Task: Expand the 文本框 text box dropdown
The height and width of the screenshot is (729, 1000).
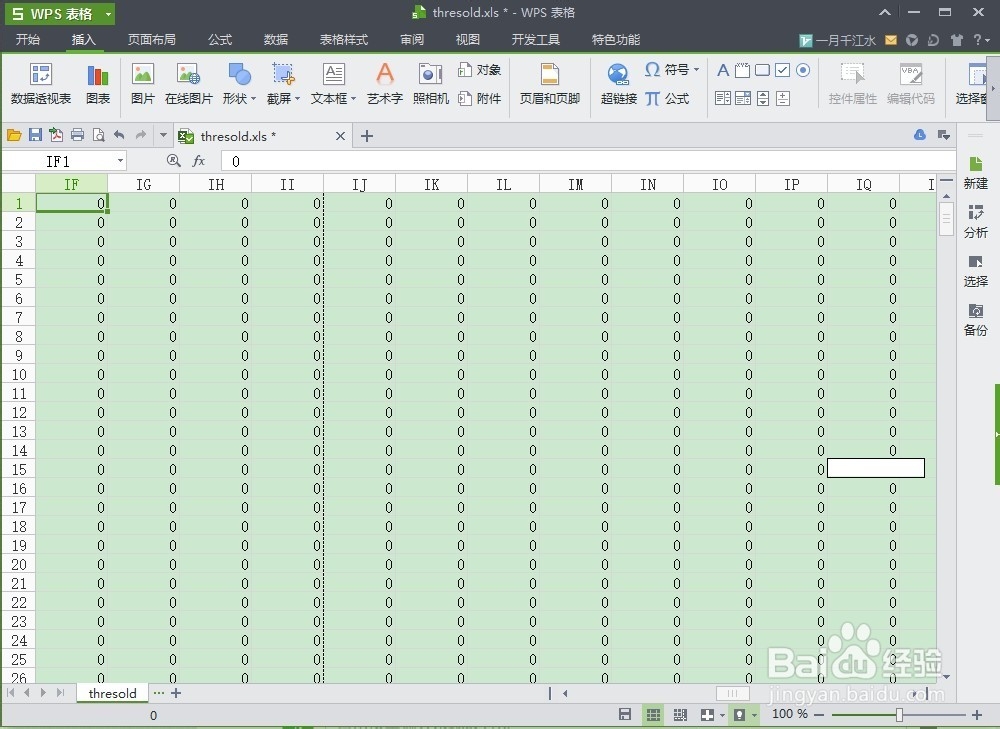Action: 353,99
